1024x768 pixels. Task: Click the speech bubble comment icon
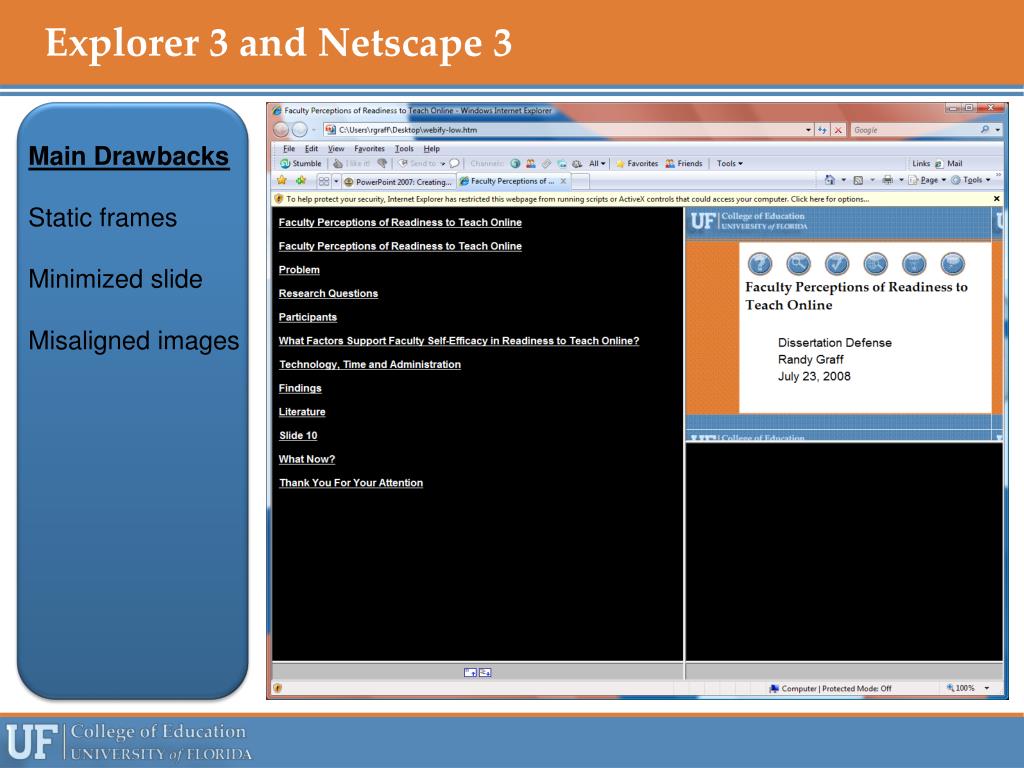click(x=455, y=163)
